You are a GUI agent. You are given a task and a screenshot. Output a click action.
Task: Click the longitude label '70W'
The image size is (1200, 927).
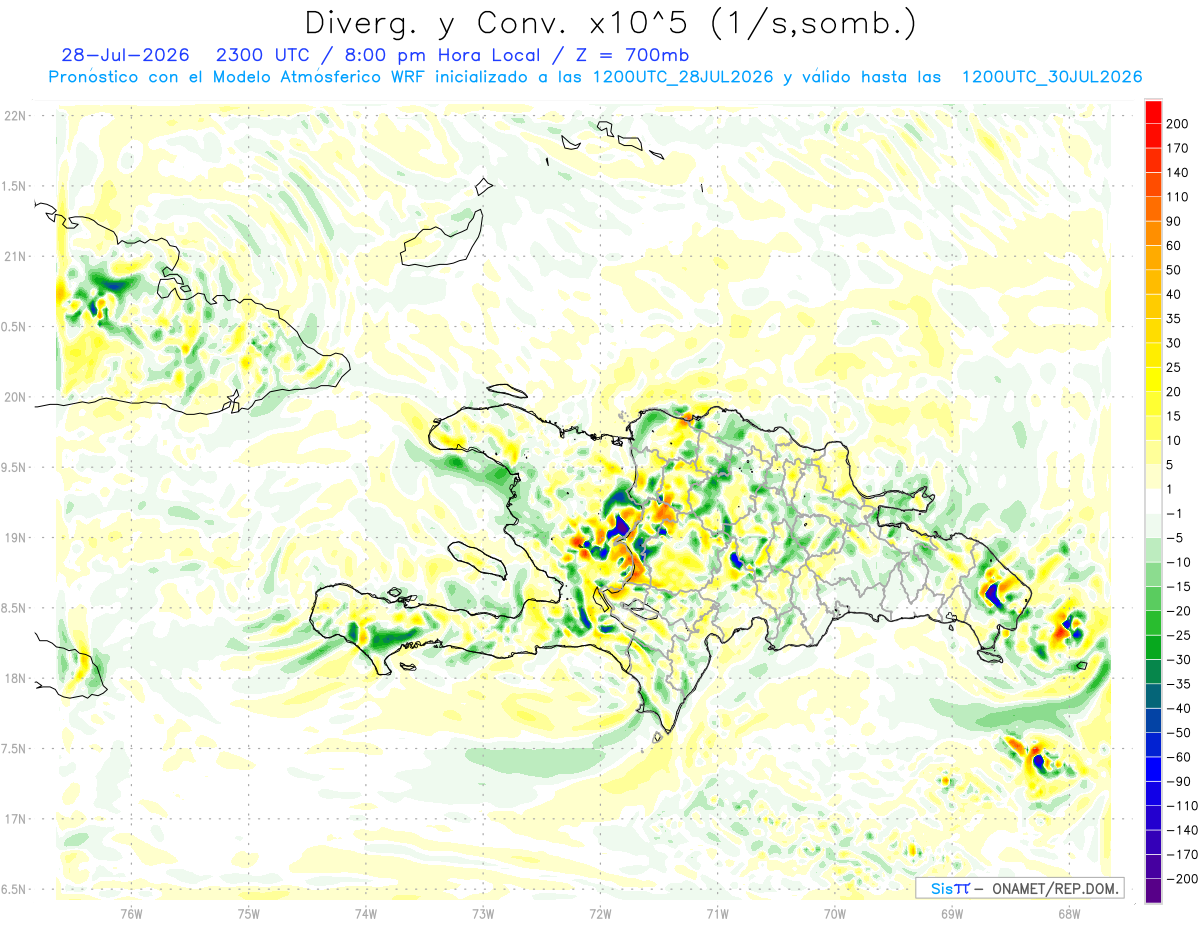[x=834, y=912]
